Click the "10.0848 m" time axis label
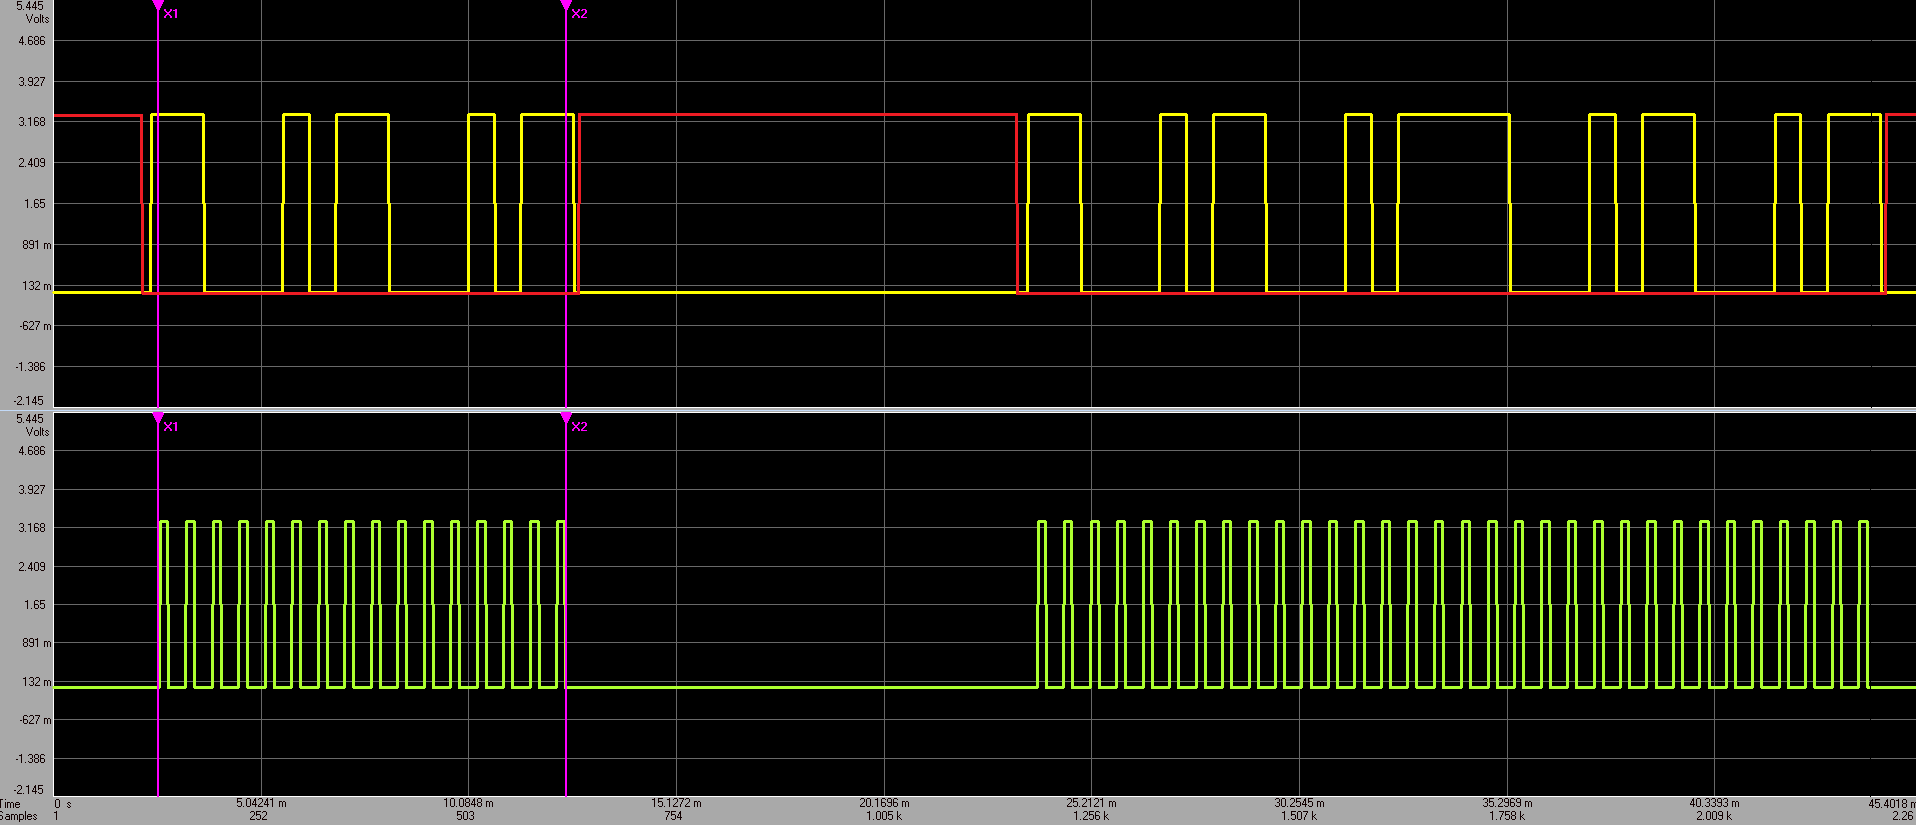This screenshot has width=1916, height=826. pyautogui.click(x=468, y=803)
